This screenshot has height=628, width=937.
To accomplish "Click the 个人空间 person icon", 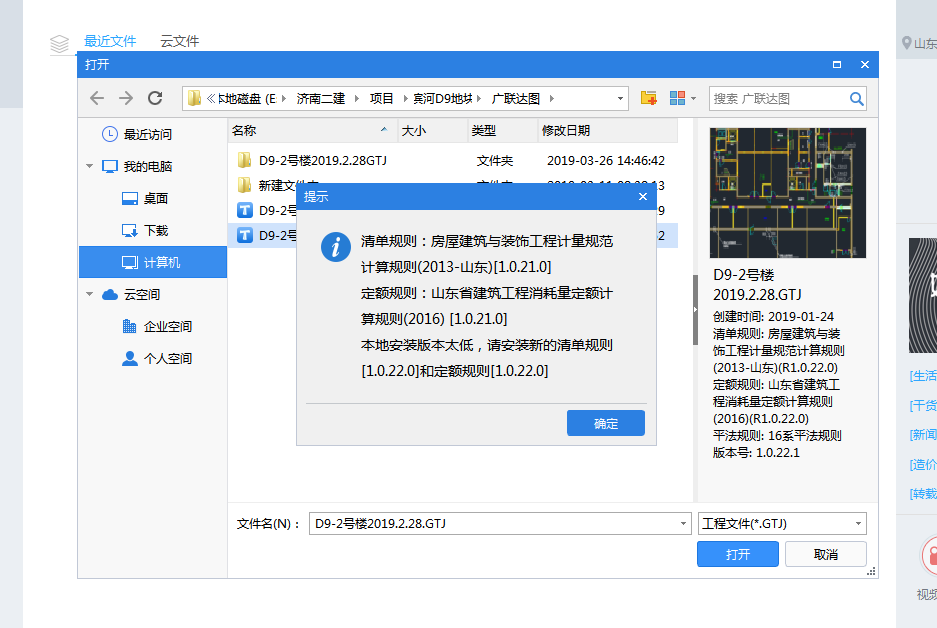I will [130, 359].
